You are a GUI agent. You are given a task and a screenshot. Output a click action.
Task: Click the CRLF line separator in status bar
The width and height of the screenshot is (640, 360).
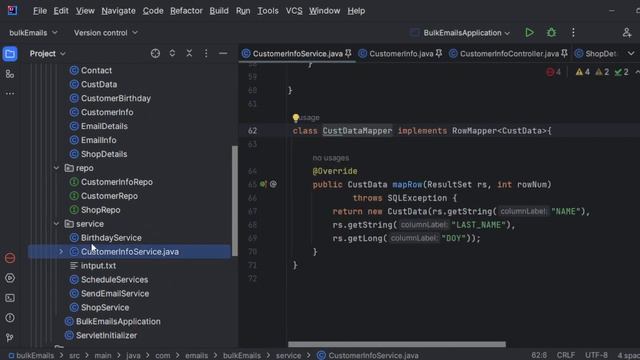566,355
